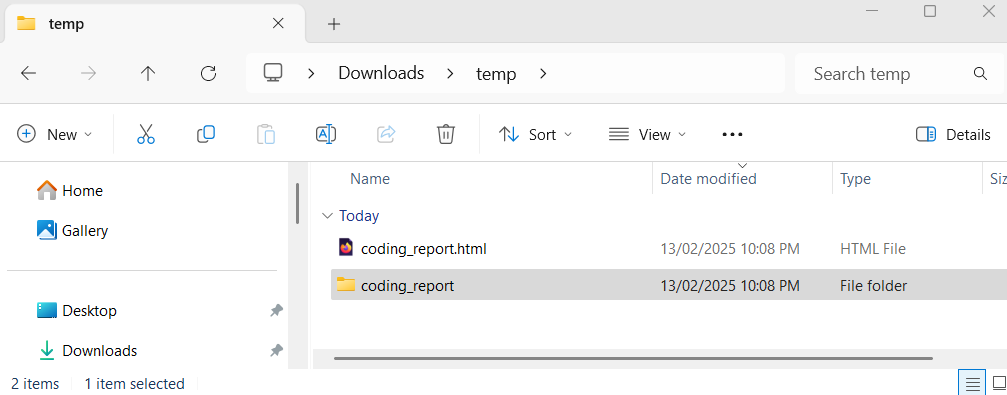Toggle the Details pane
Image resolution: width=1007 pixels, height=395 pixels.
953,134
